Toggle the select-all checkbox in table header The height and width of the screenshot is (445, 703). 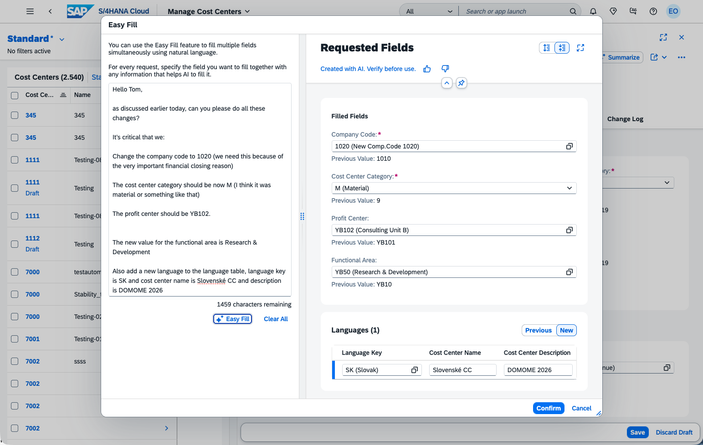coord(15,95)
